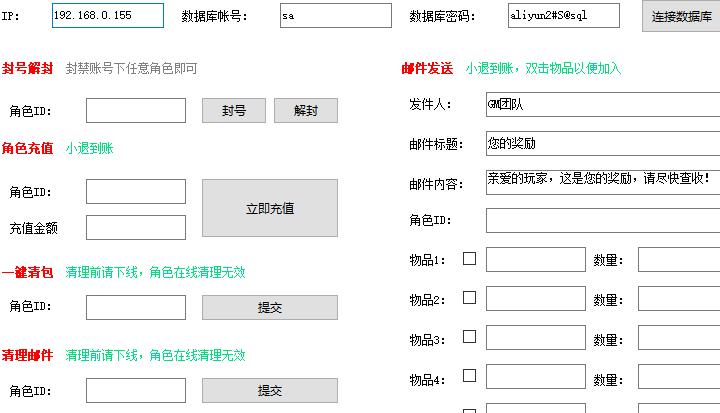Focus the 邮件标题 title field
720x413 pixels.
(x=603, y=143)
